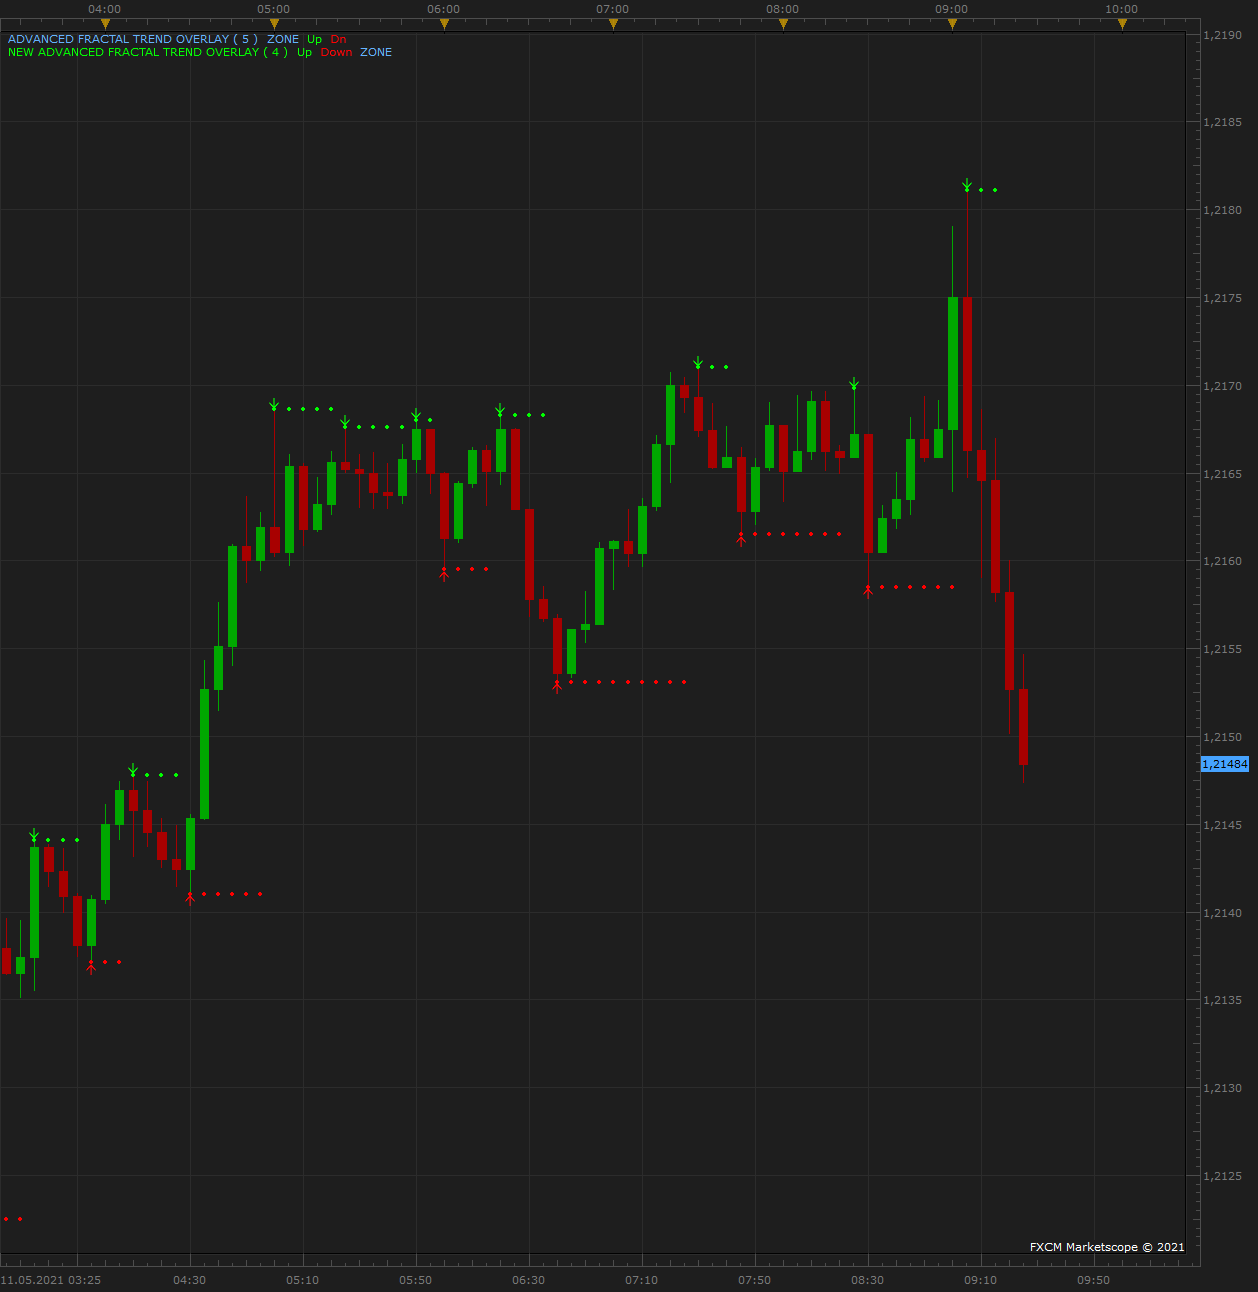Click the 07:50 bottom time label
This screenshot has width=1258, height=1292.
(755, 1280)
